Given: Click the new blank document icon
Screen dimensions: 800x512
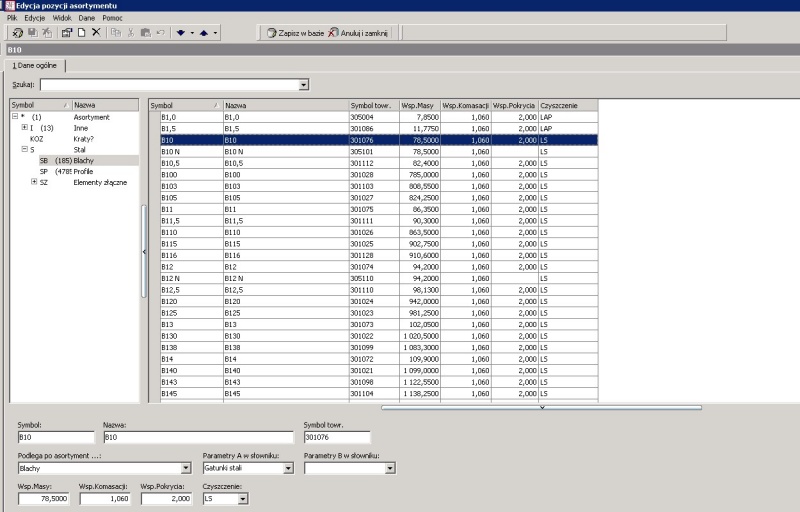Looking at the screenshot, I should [x=81, y=33].
